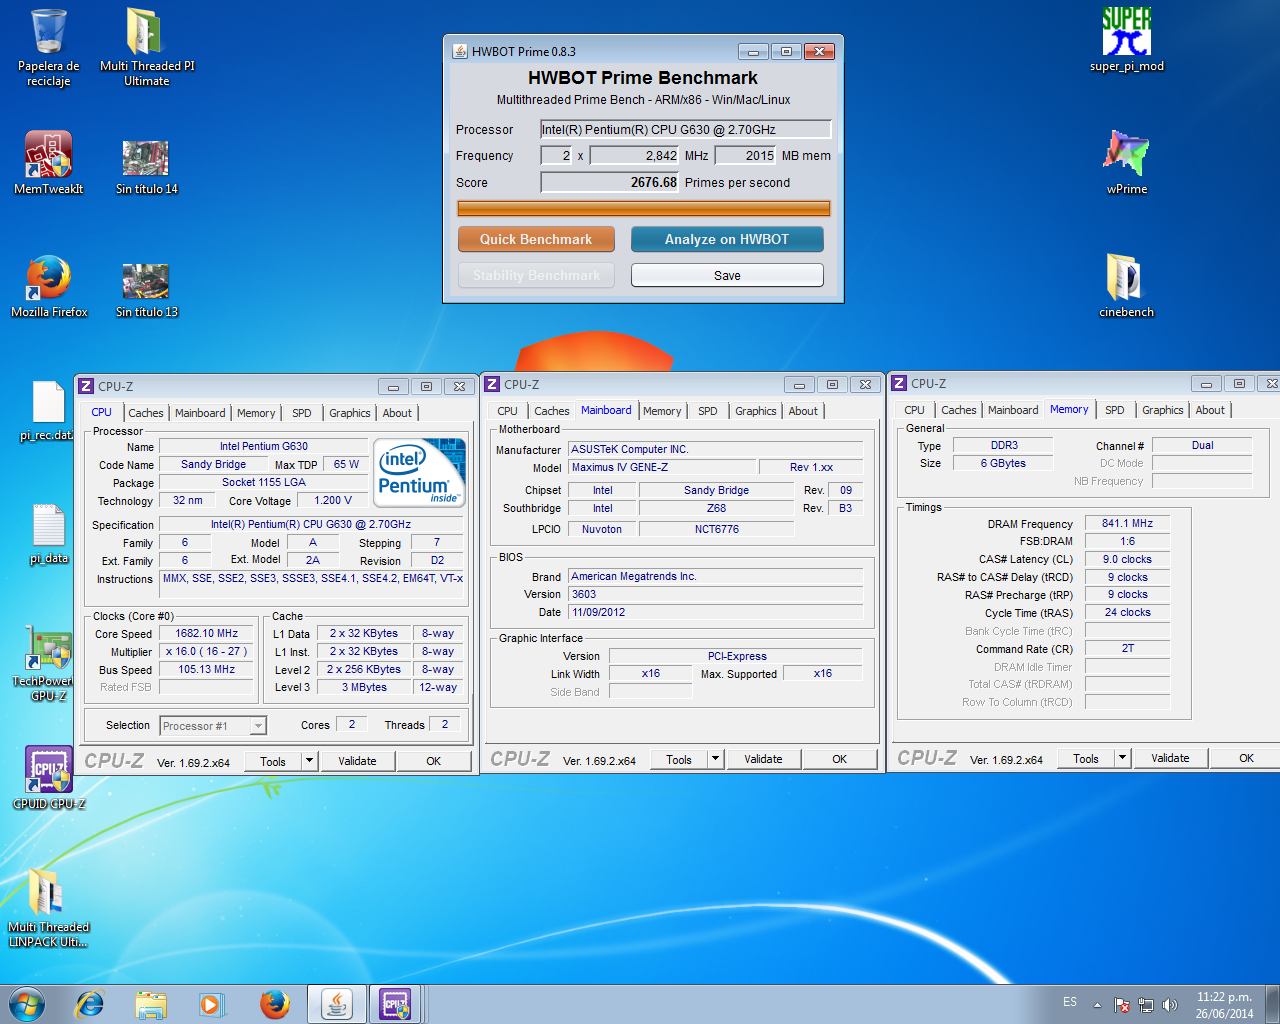Open the Papelera de reciclaje desktop icon
The width and height of the screenshot is (1280, 1024).
click(x=48, y=47)
